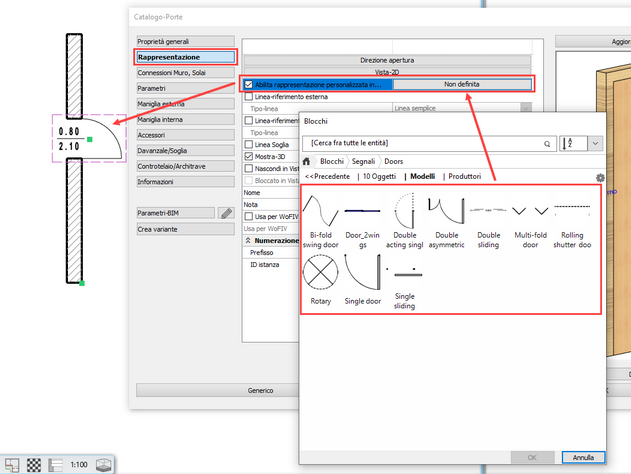The width and height of the screenshot is (631, 474).
Task: Open Connessioni Muro, Solai tab
Action: click(x=186, y=73)
